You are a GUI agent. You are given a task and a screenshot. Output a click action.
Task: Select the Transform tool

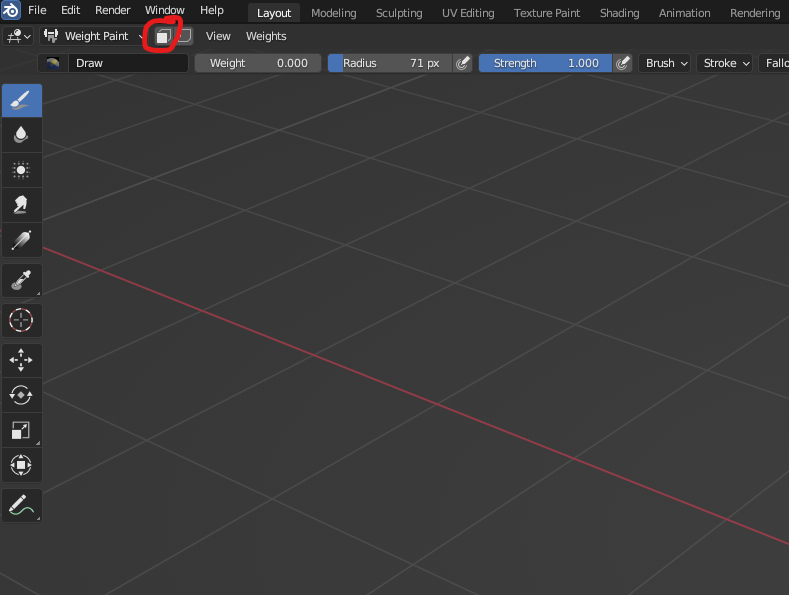tap(22, 465)
